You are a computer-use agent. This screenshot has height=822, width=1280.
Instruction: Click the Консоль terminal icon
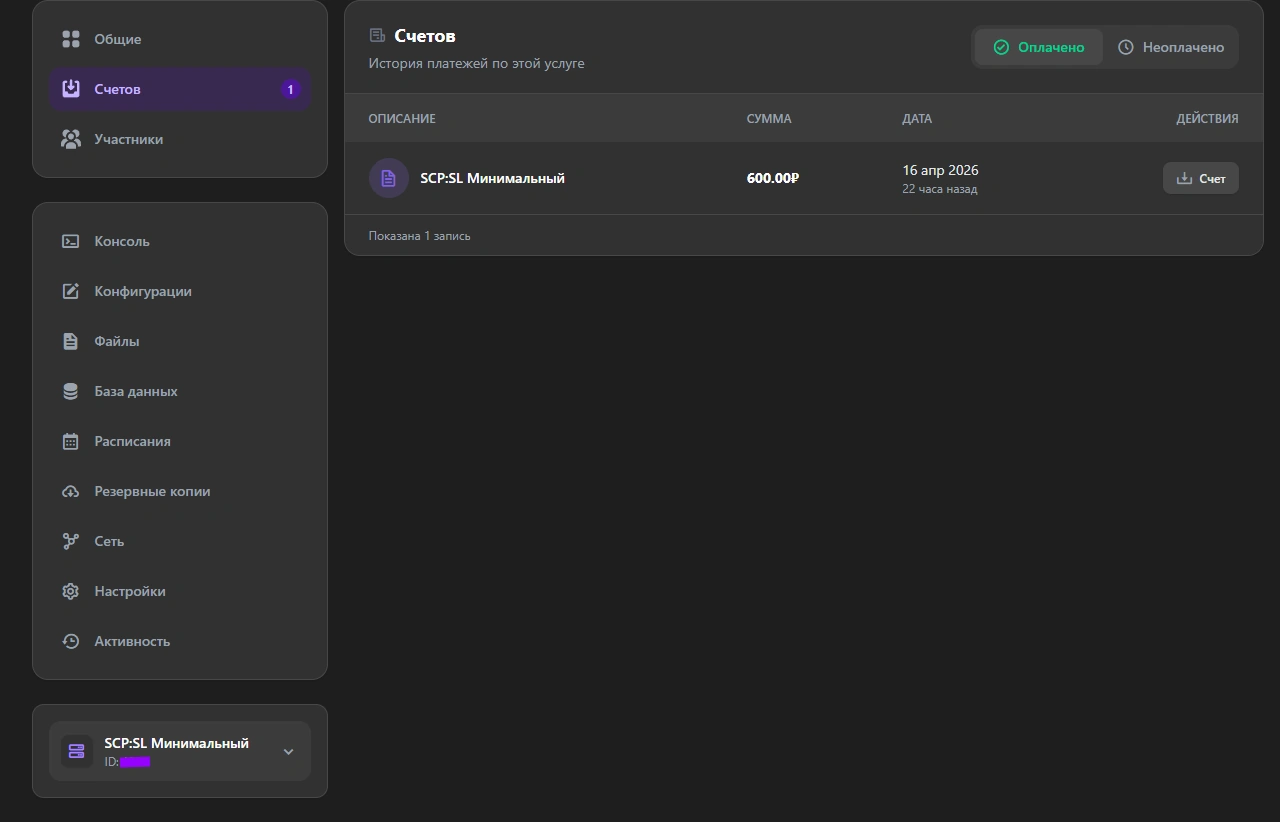click(x=70, y=241)
